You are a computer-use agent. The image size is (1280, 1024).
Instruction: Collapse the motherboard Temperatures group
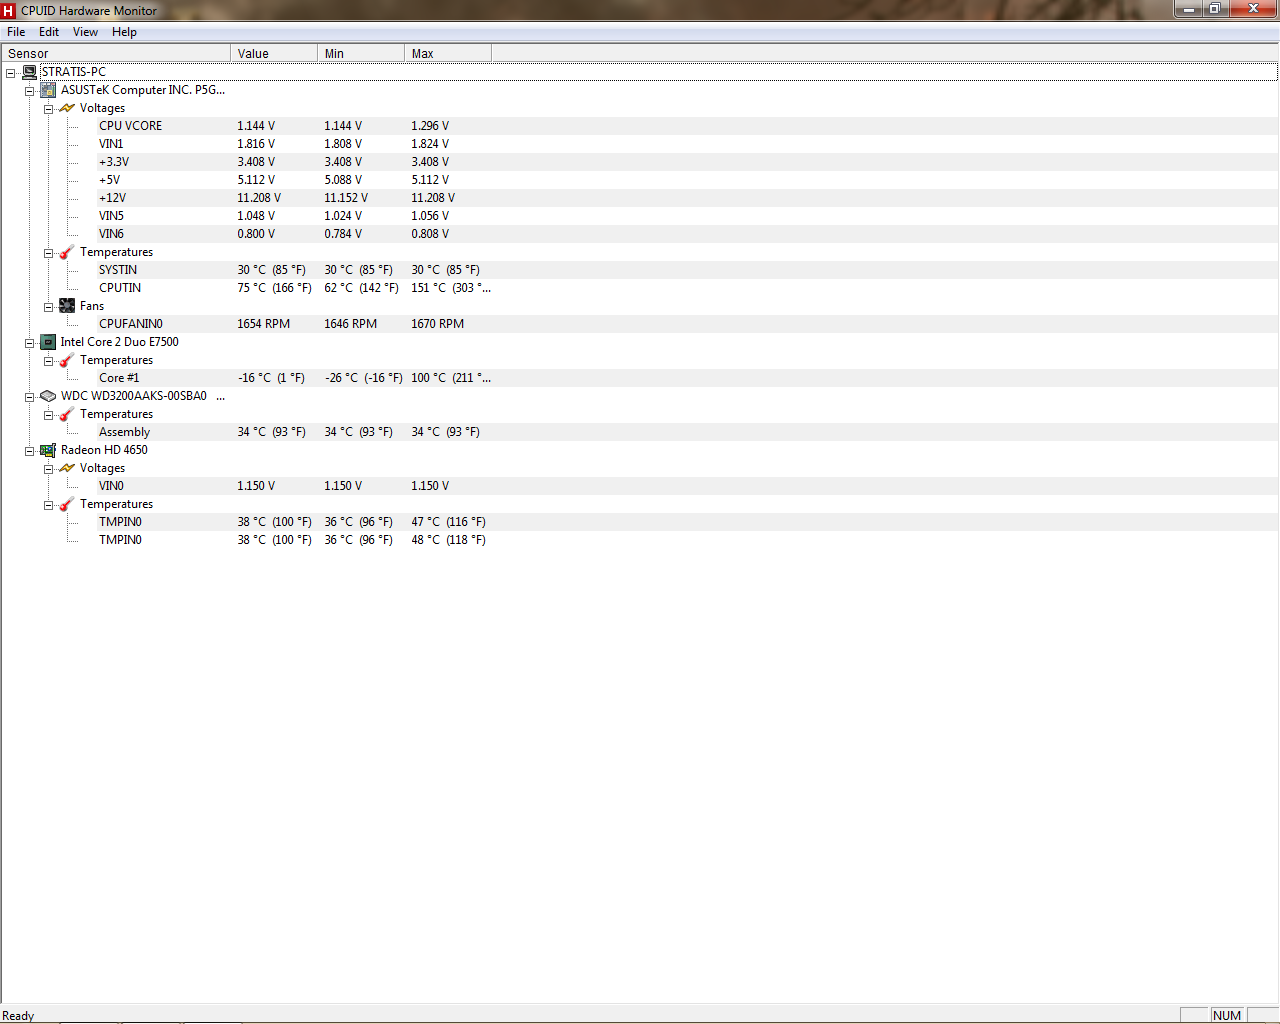tap(48, 253)
